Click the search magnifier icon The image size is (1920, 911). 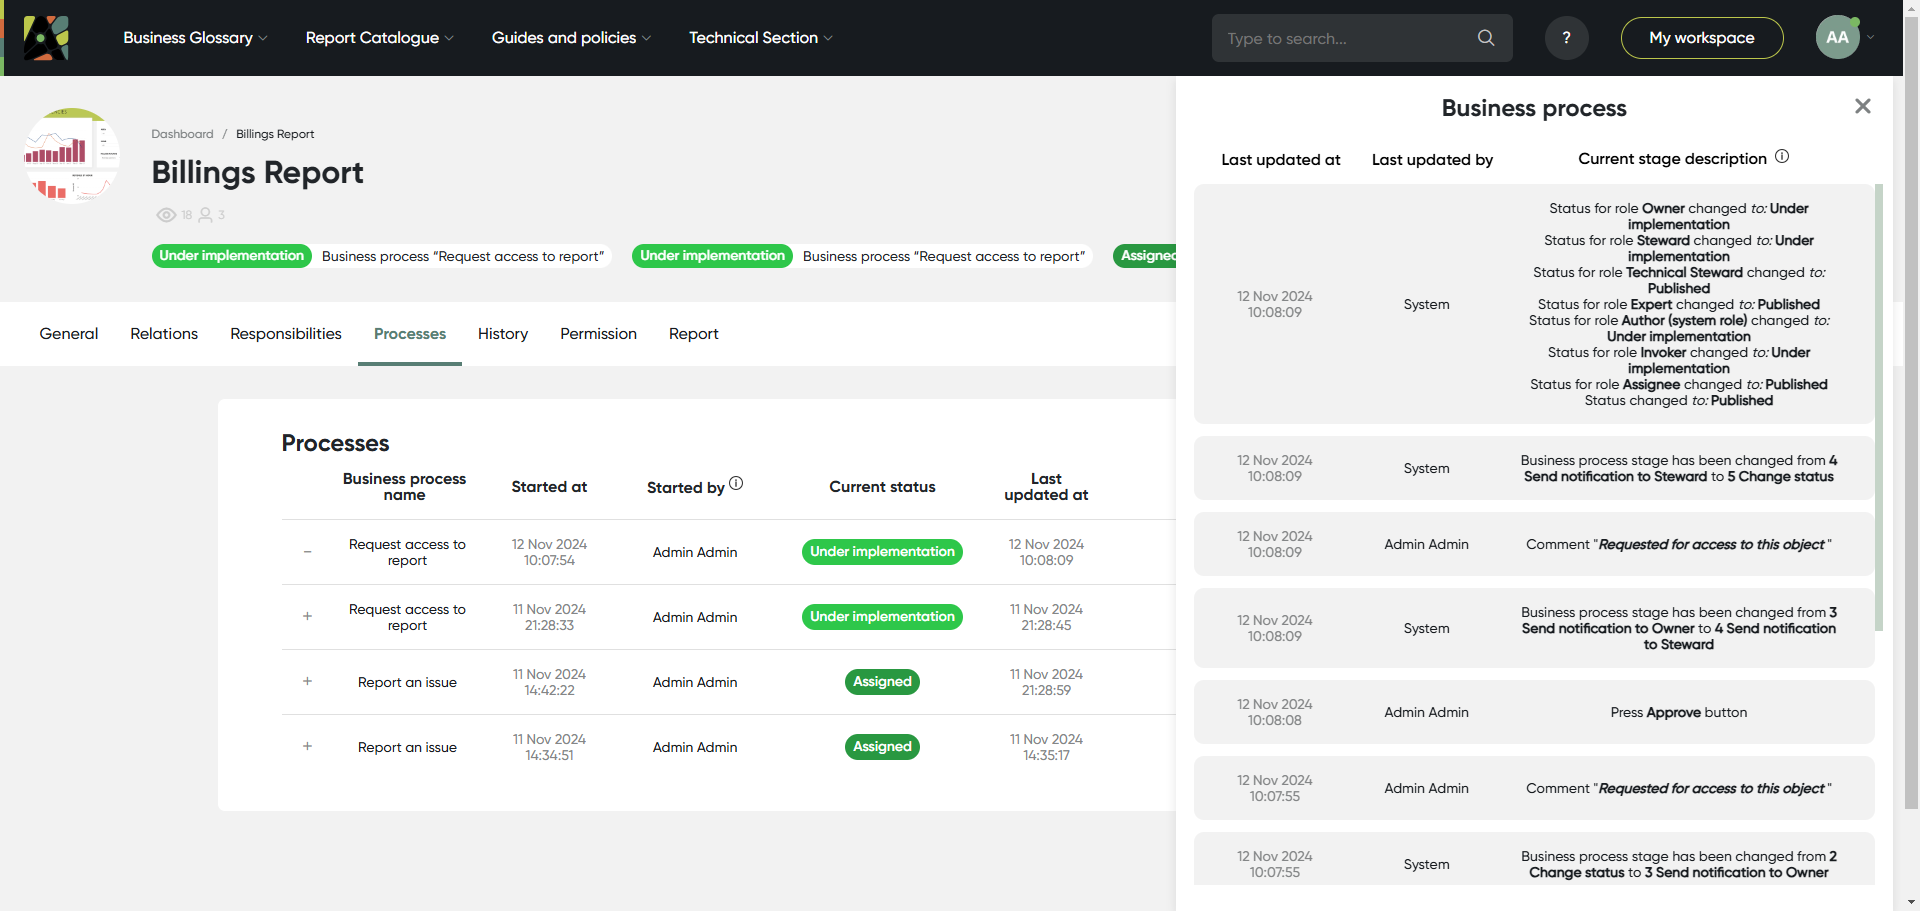point(1486,38)
